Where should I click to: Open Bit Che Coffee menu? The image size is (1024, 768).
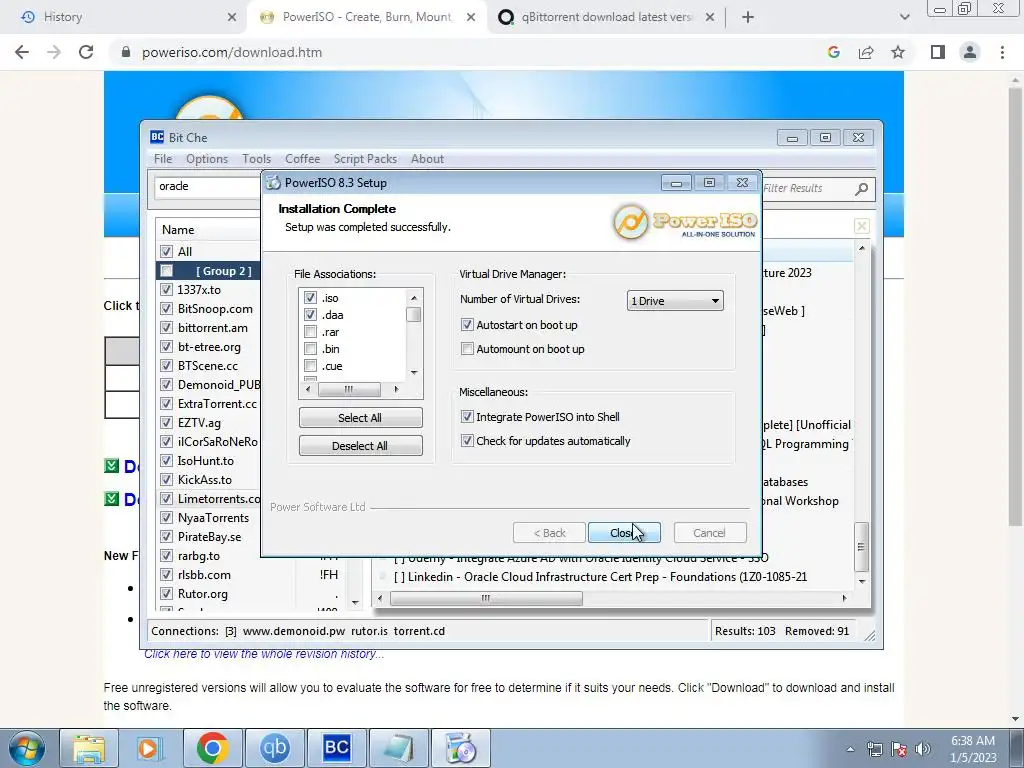click(x=302, y=159)
